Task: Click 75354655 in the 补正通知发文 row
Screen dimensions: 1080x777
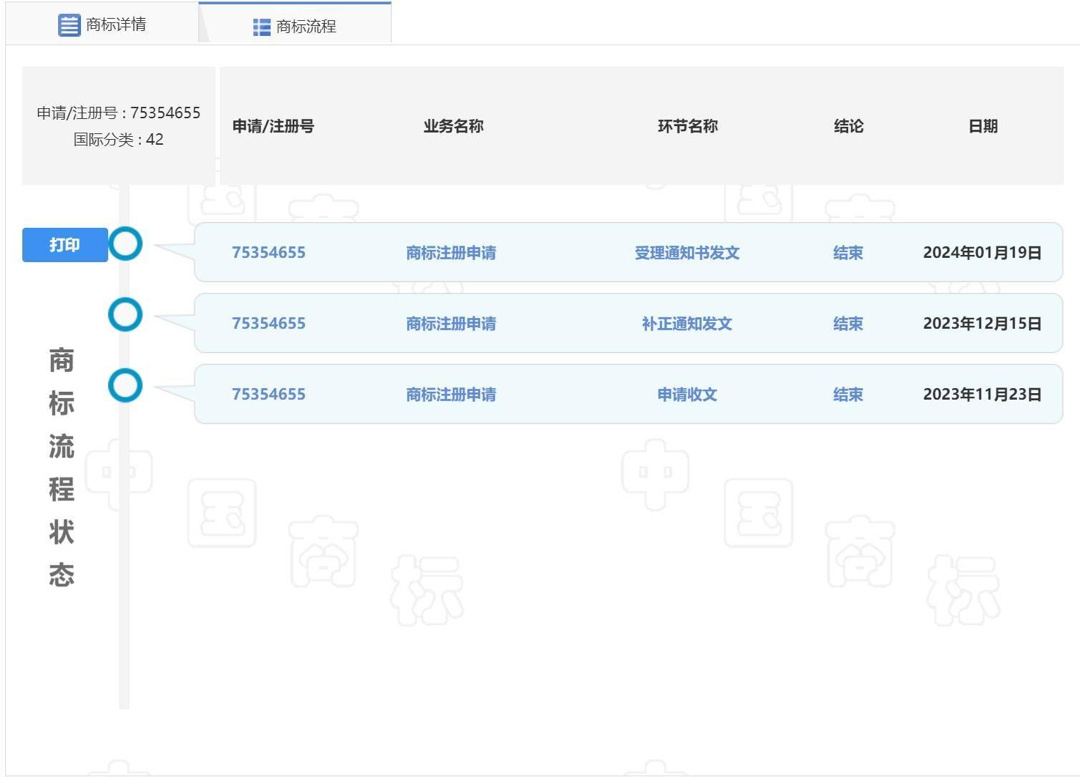Action: pyautogui.click(x=269, y=324)
